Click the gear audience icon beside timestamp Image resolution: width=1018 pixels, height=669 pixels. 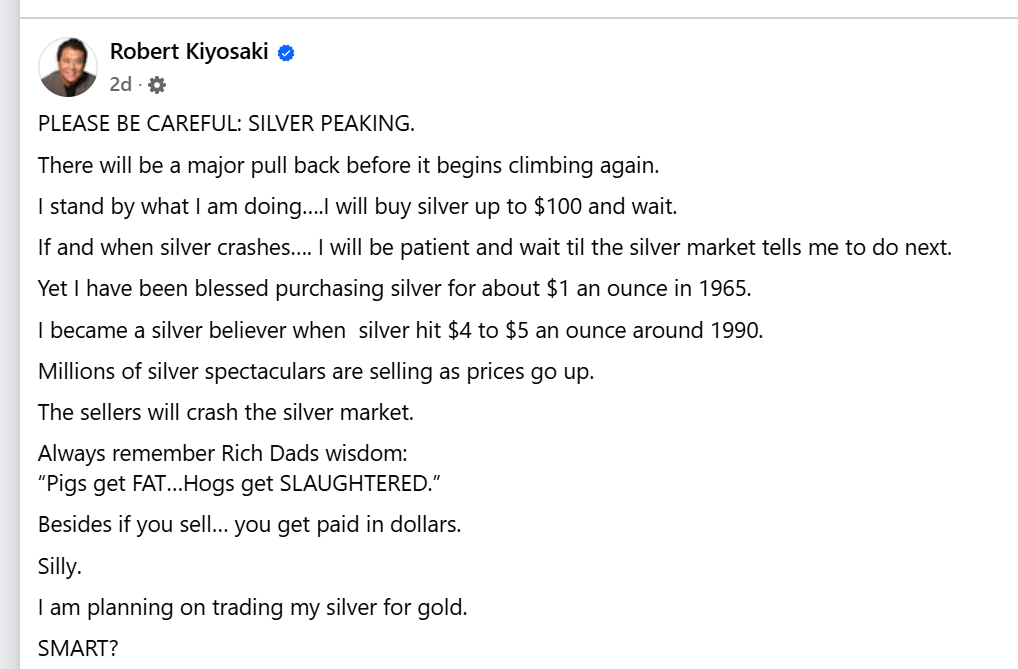click(156, 85)
